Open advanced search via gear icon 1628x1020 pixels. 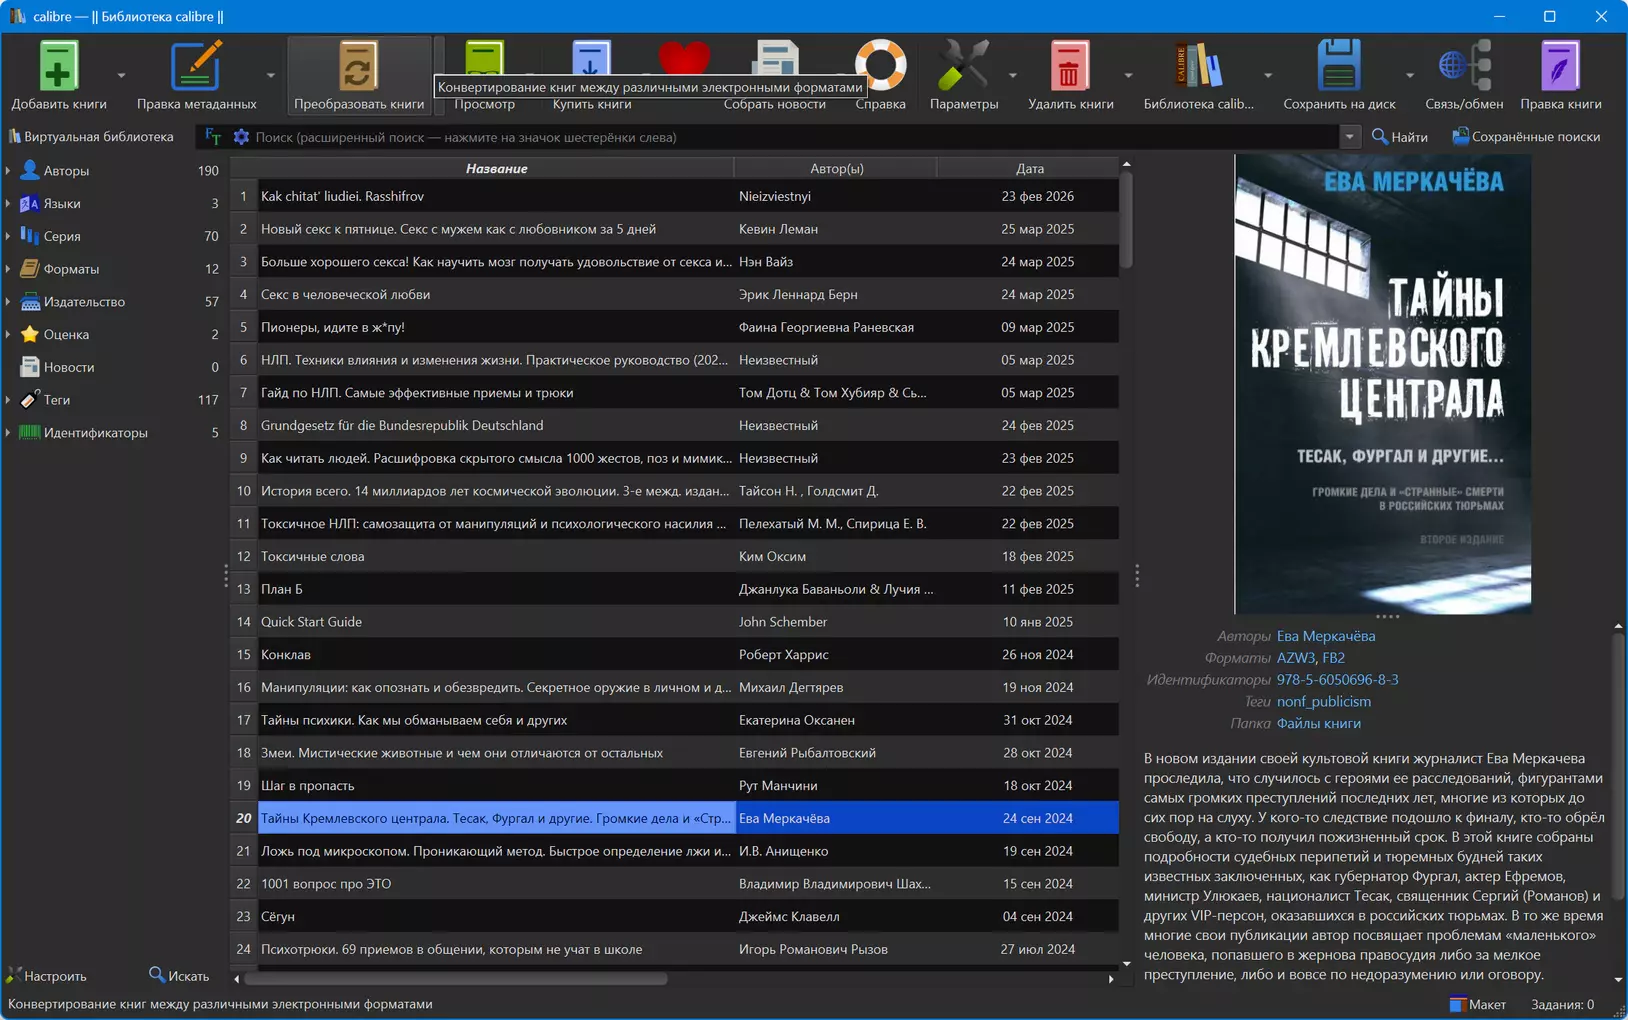241,137
